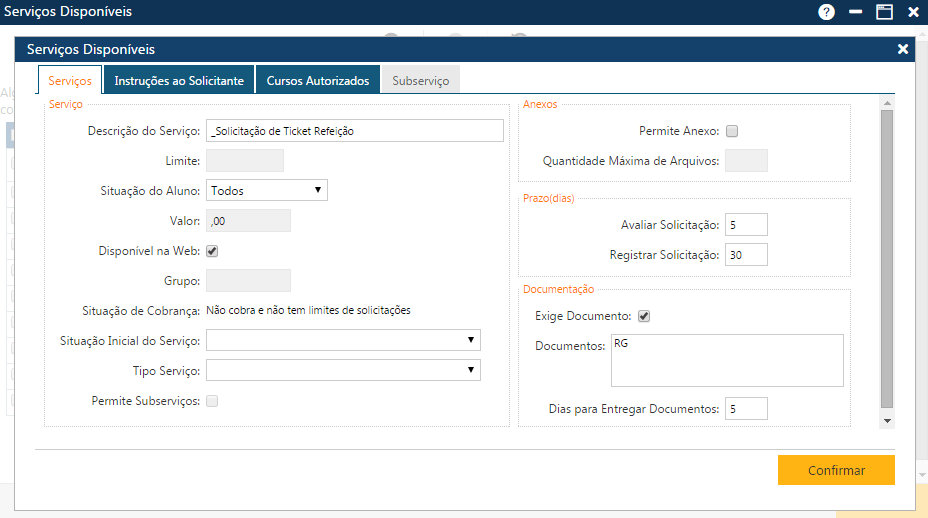This screenshot has width=928, height=518.
Task: Open the Cursos Autorizados tab
Action: [x=318, y=81]
